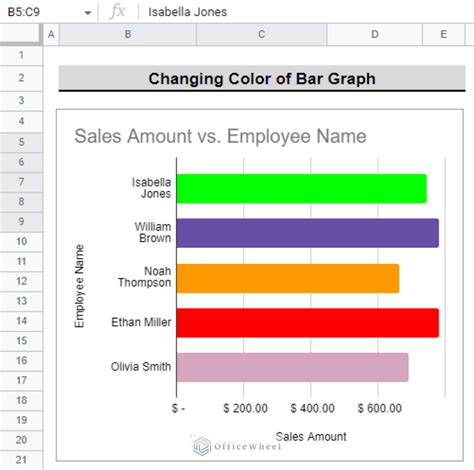Select row 17 header
Screen dimensions: 474x470
click(21, 380)
